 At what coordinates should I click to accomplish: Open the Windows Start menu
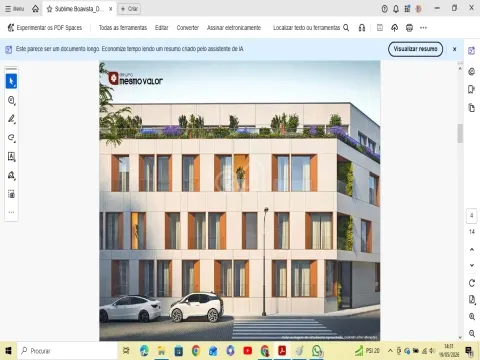pos(8,351)
